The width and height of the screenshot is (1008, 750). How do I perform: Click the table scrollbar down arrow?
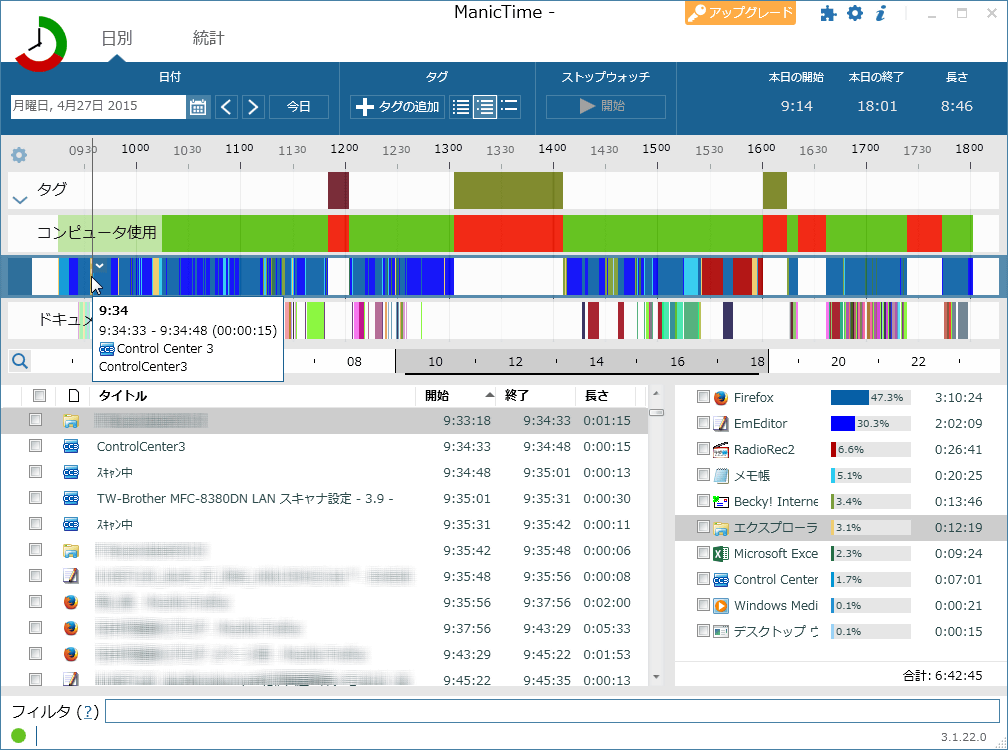click(x=656, y=677)
